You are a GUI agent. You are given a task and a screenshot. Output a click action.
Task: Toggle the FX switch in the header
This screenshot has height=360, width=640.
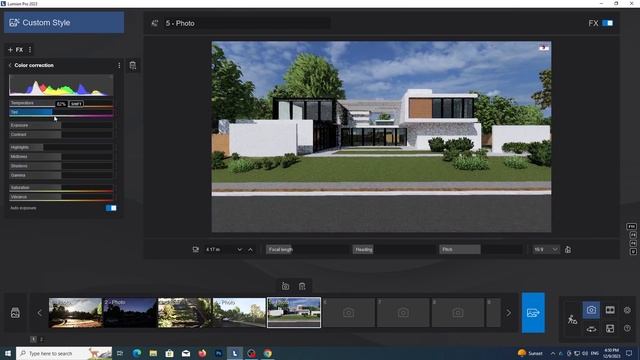(608, 23)
